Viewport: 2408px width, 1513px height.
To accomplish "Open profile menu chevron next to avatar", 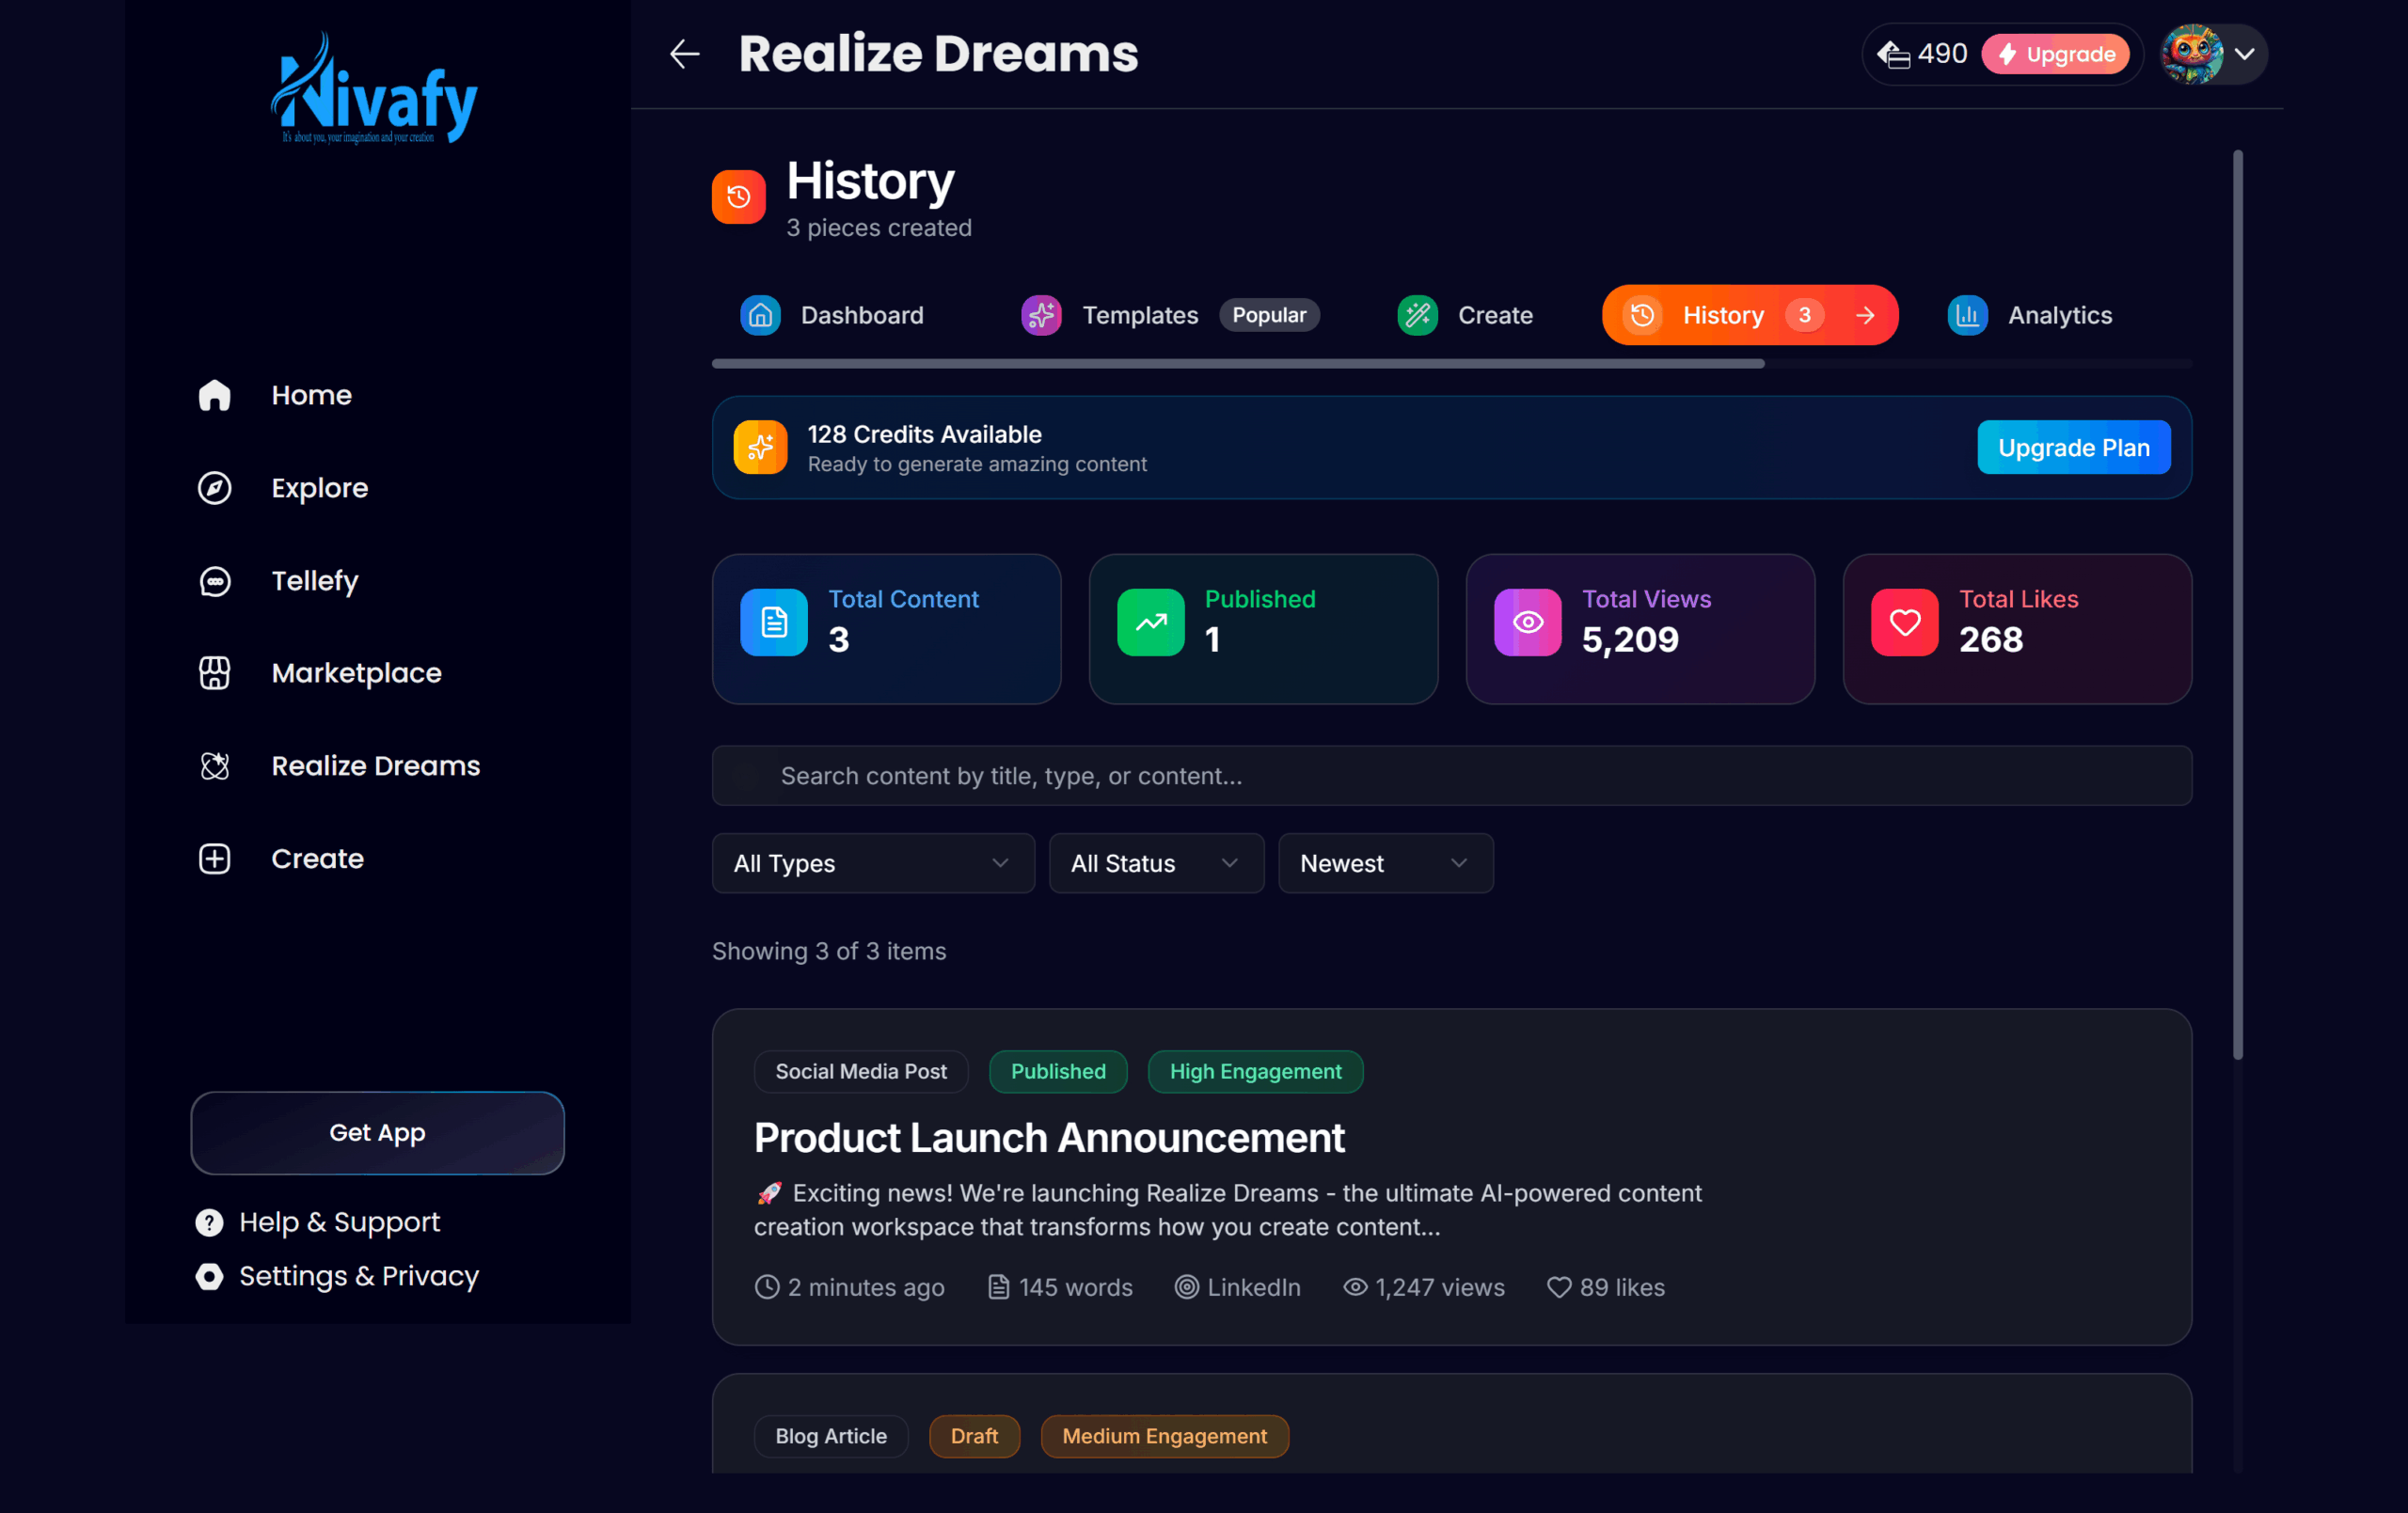I will pos(2244,54).
